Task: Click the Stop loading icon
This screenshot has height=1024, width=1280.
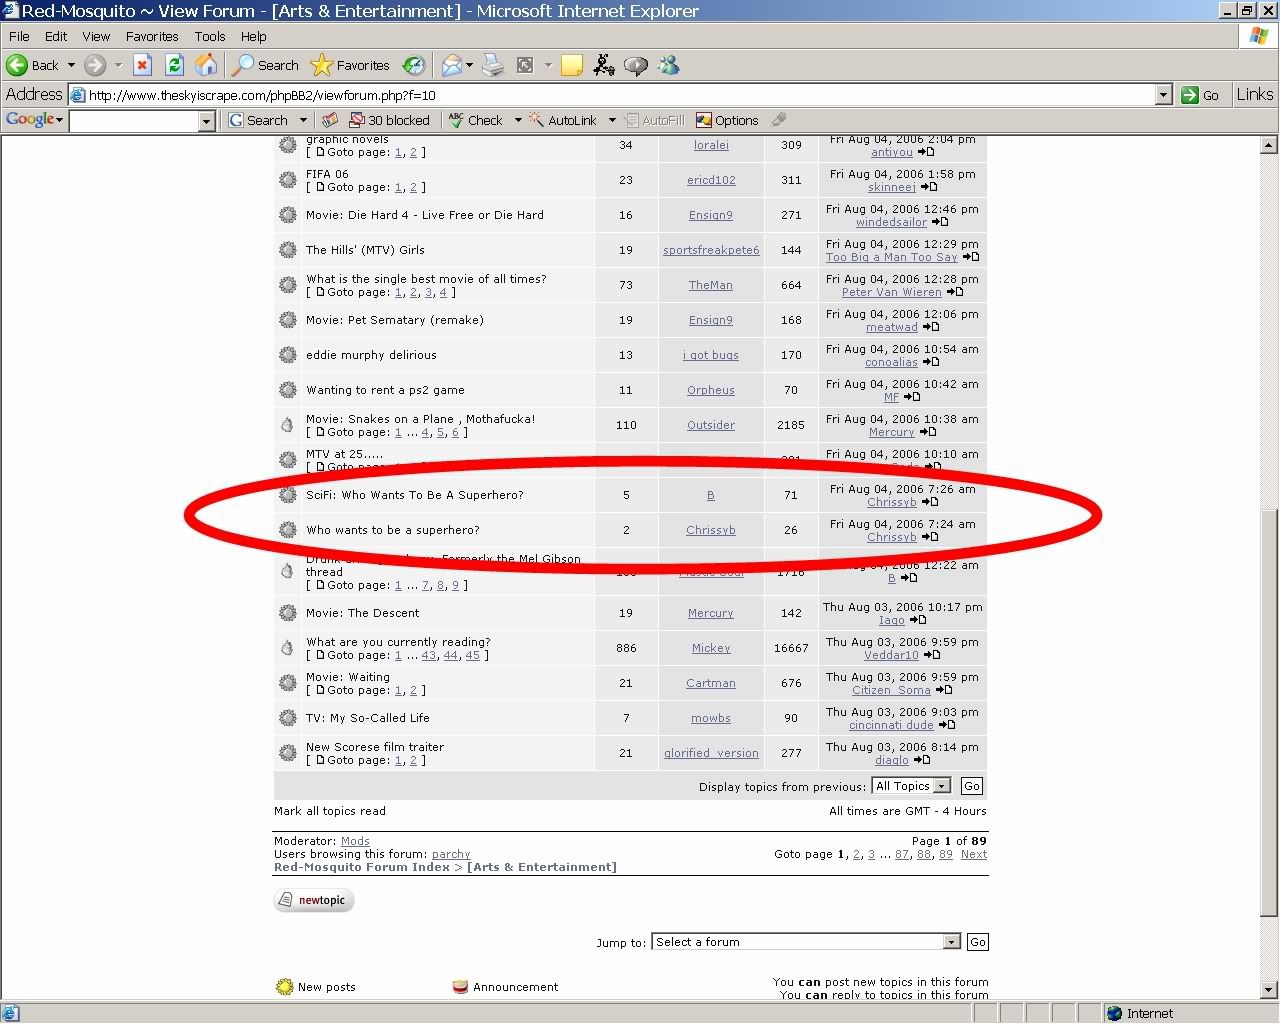Action: (142, 65)
